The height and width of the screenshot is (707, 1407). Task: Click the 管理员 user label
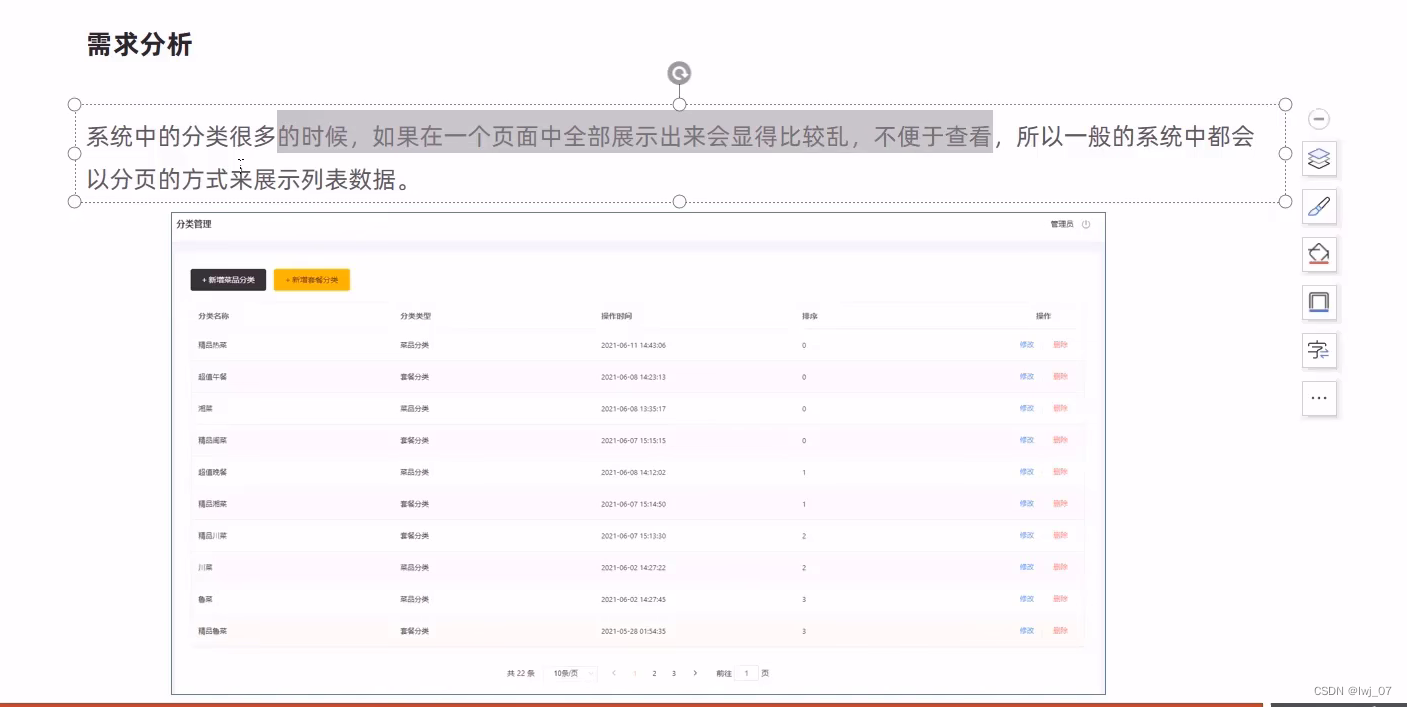point(1062,224)
